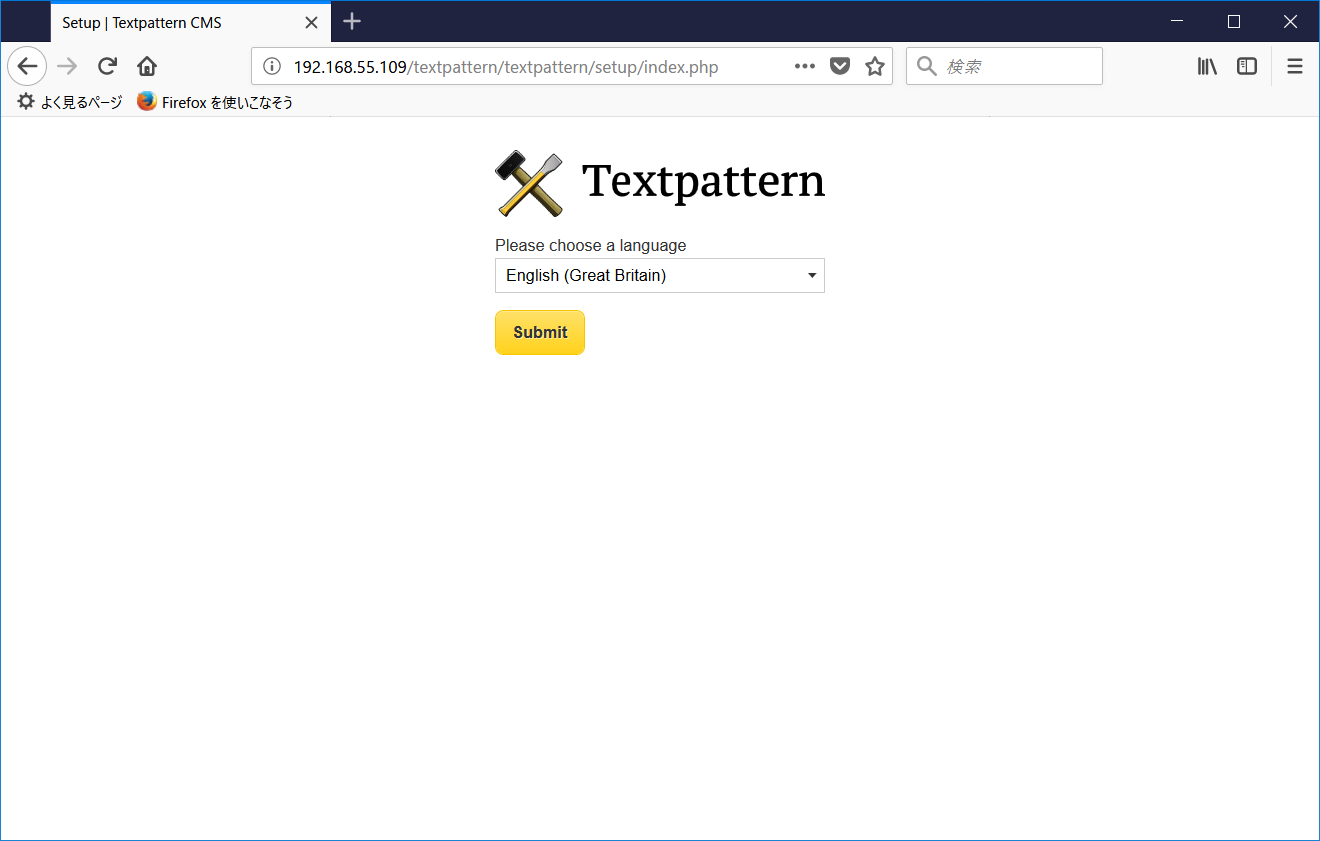Click the site information icon in address bar
Viewport: 1320px width, 841px height.
coord(271,66)
